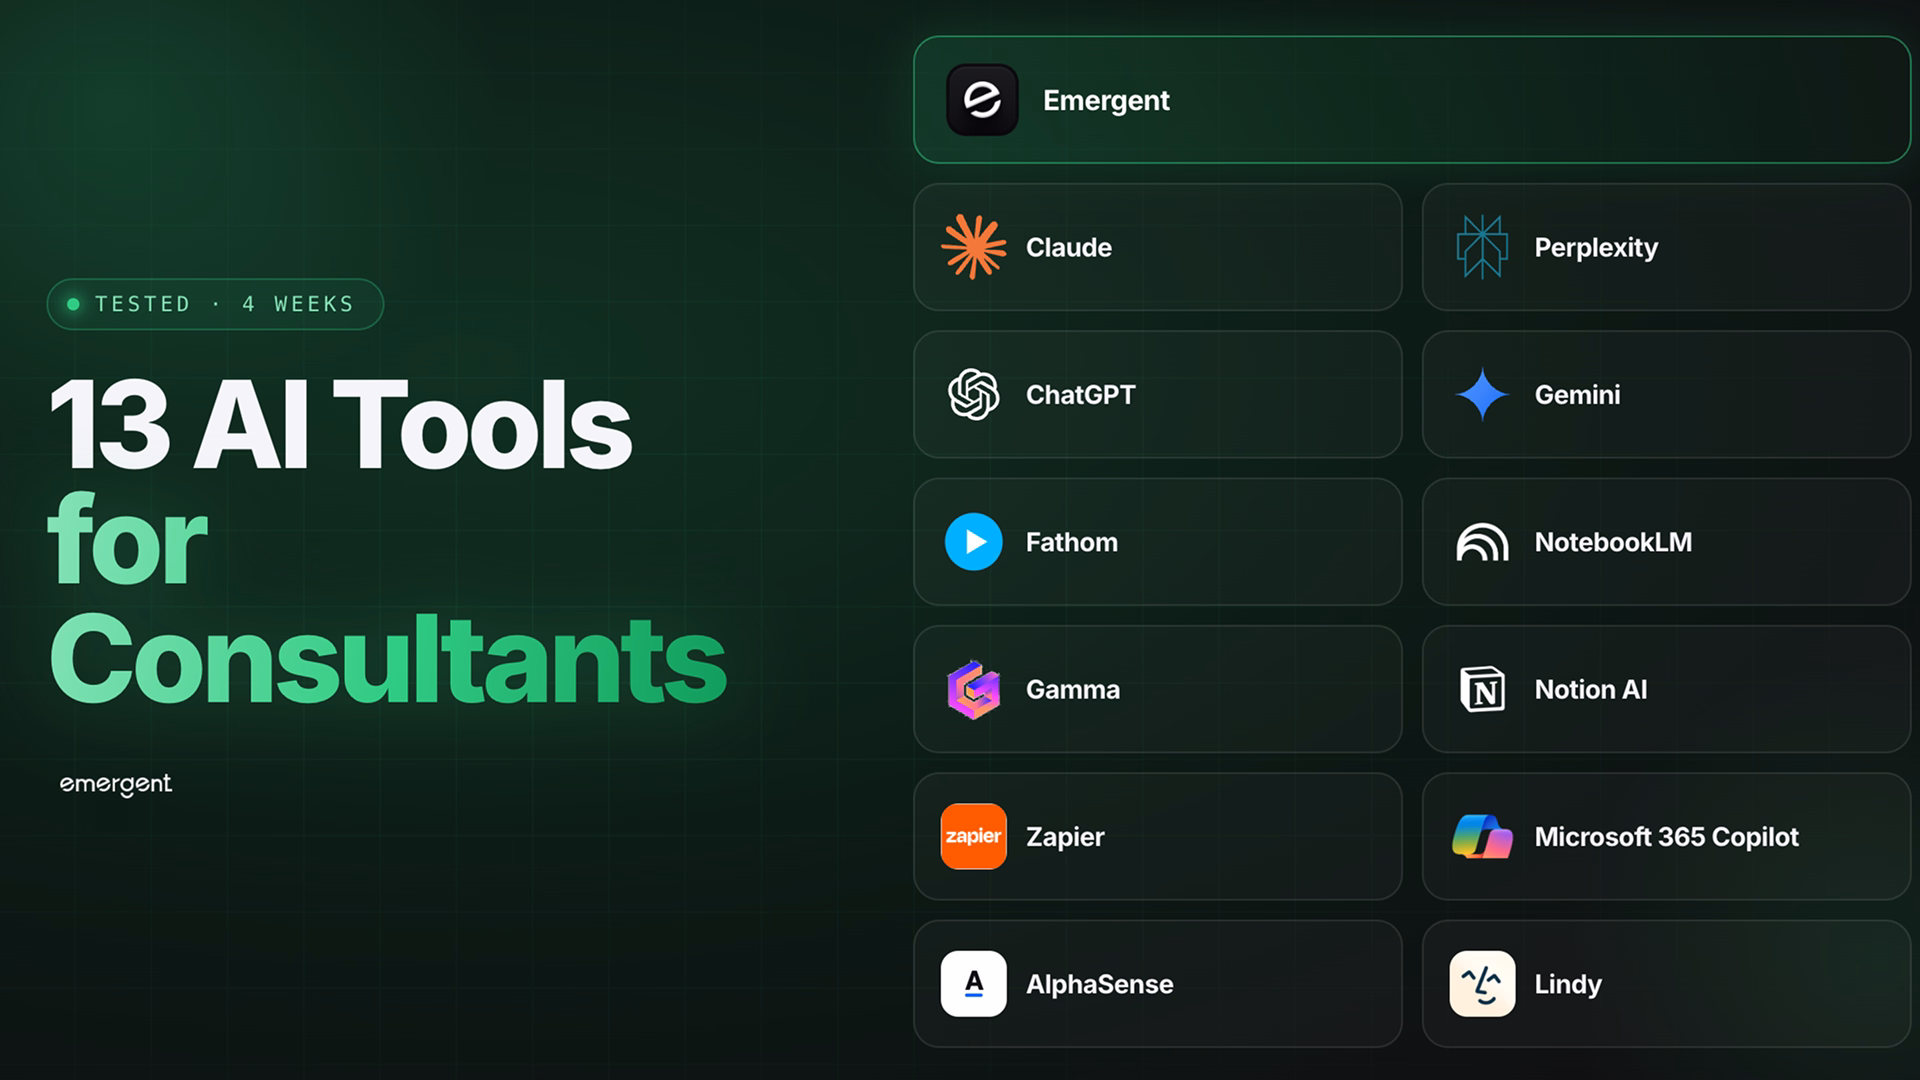Select the Emergent card label
This screenshot has height=1080, width=1920.
tap(1106, 100)
